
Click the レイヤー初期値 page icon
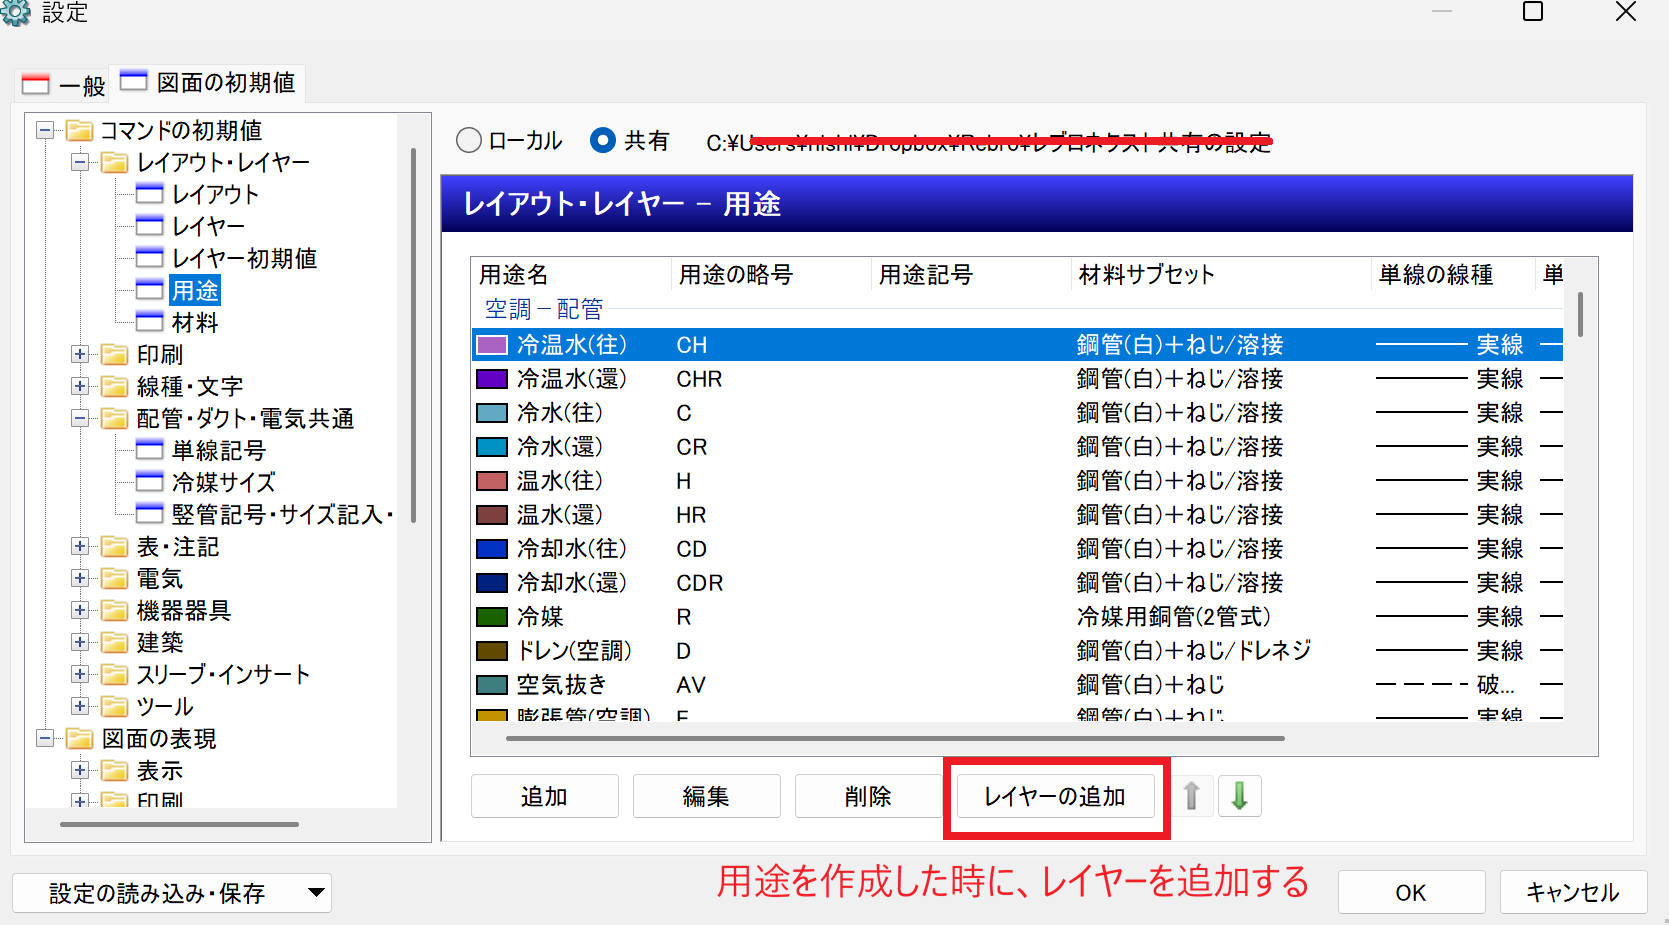149,258
